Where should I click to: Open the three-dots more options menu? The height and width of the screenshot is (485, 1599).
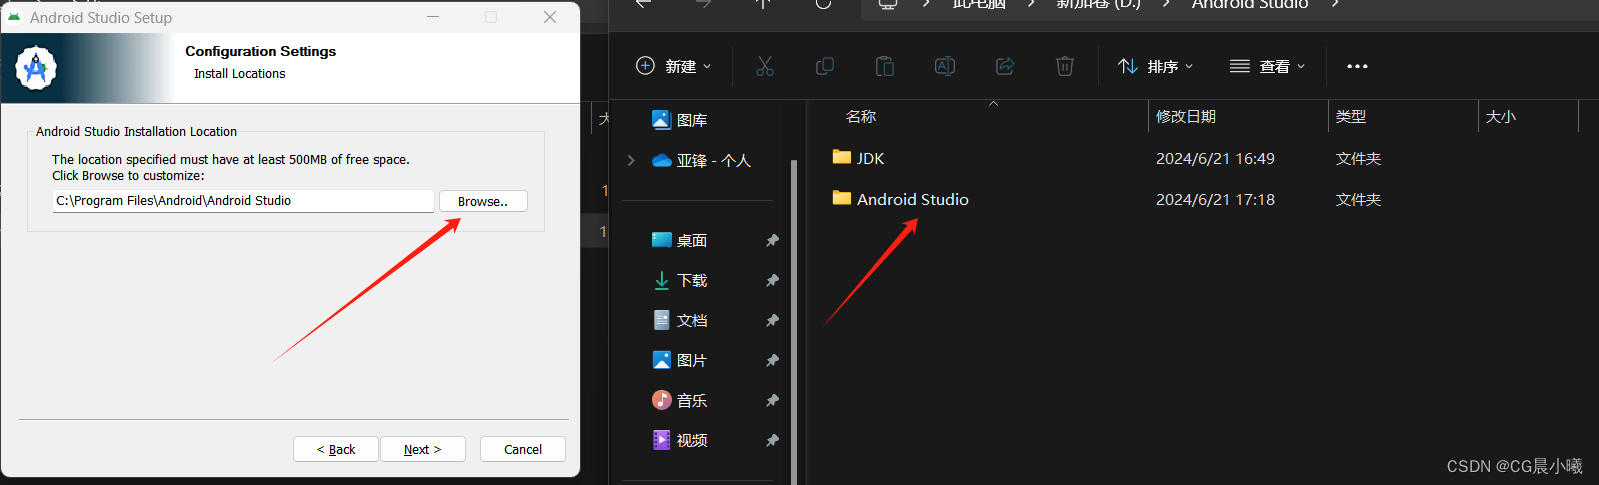[x=1357, y=66]
